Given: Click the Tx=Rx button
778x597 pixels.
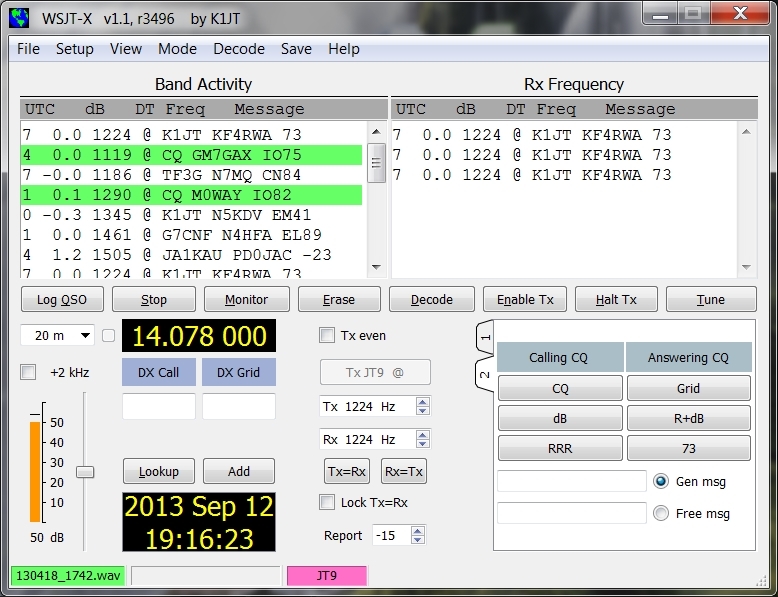Looking at the screenshot, I should coord(347,472).
